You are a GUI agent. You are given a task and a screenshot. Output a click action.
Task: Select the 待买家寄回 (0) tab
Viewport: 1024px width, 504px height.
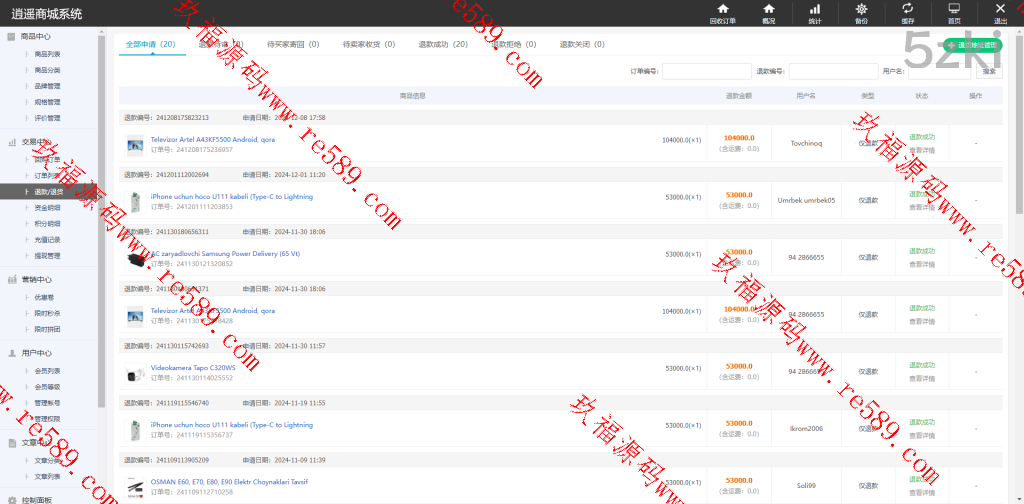(x=293, y=44)
